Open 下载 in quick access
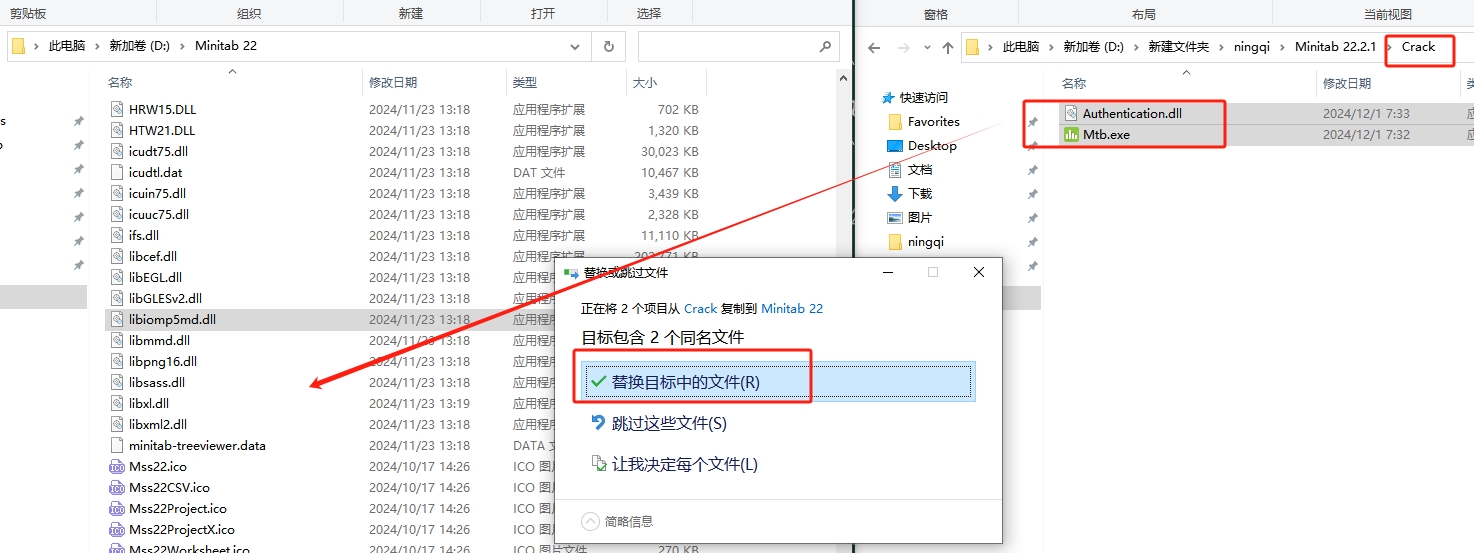1474x553 pixels. pos(920,194)
